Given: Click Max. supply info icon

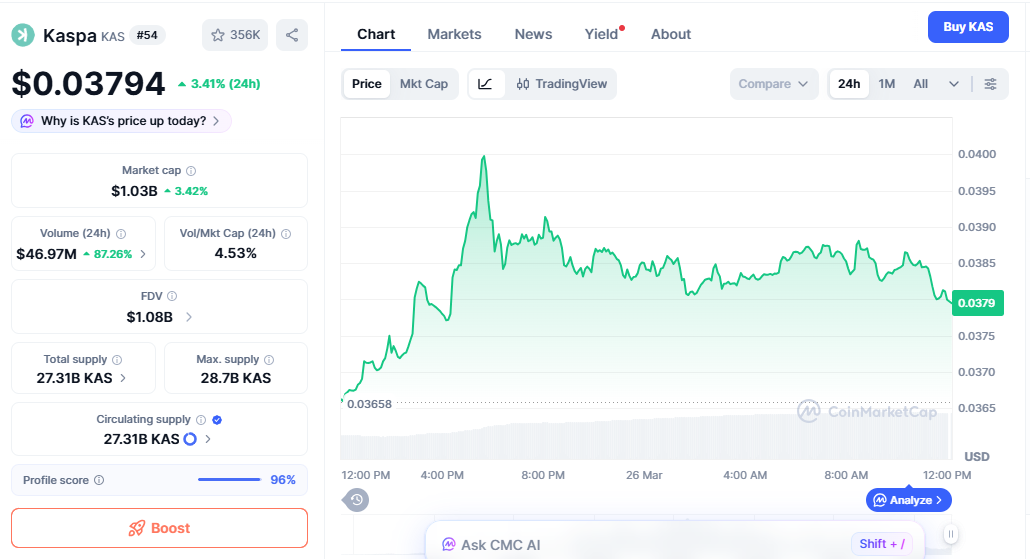Looking at the screenshot, I should 269,360.
